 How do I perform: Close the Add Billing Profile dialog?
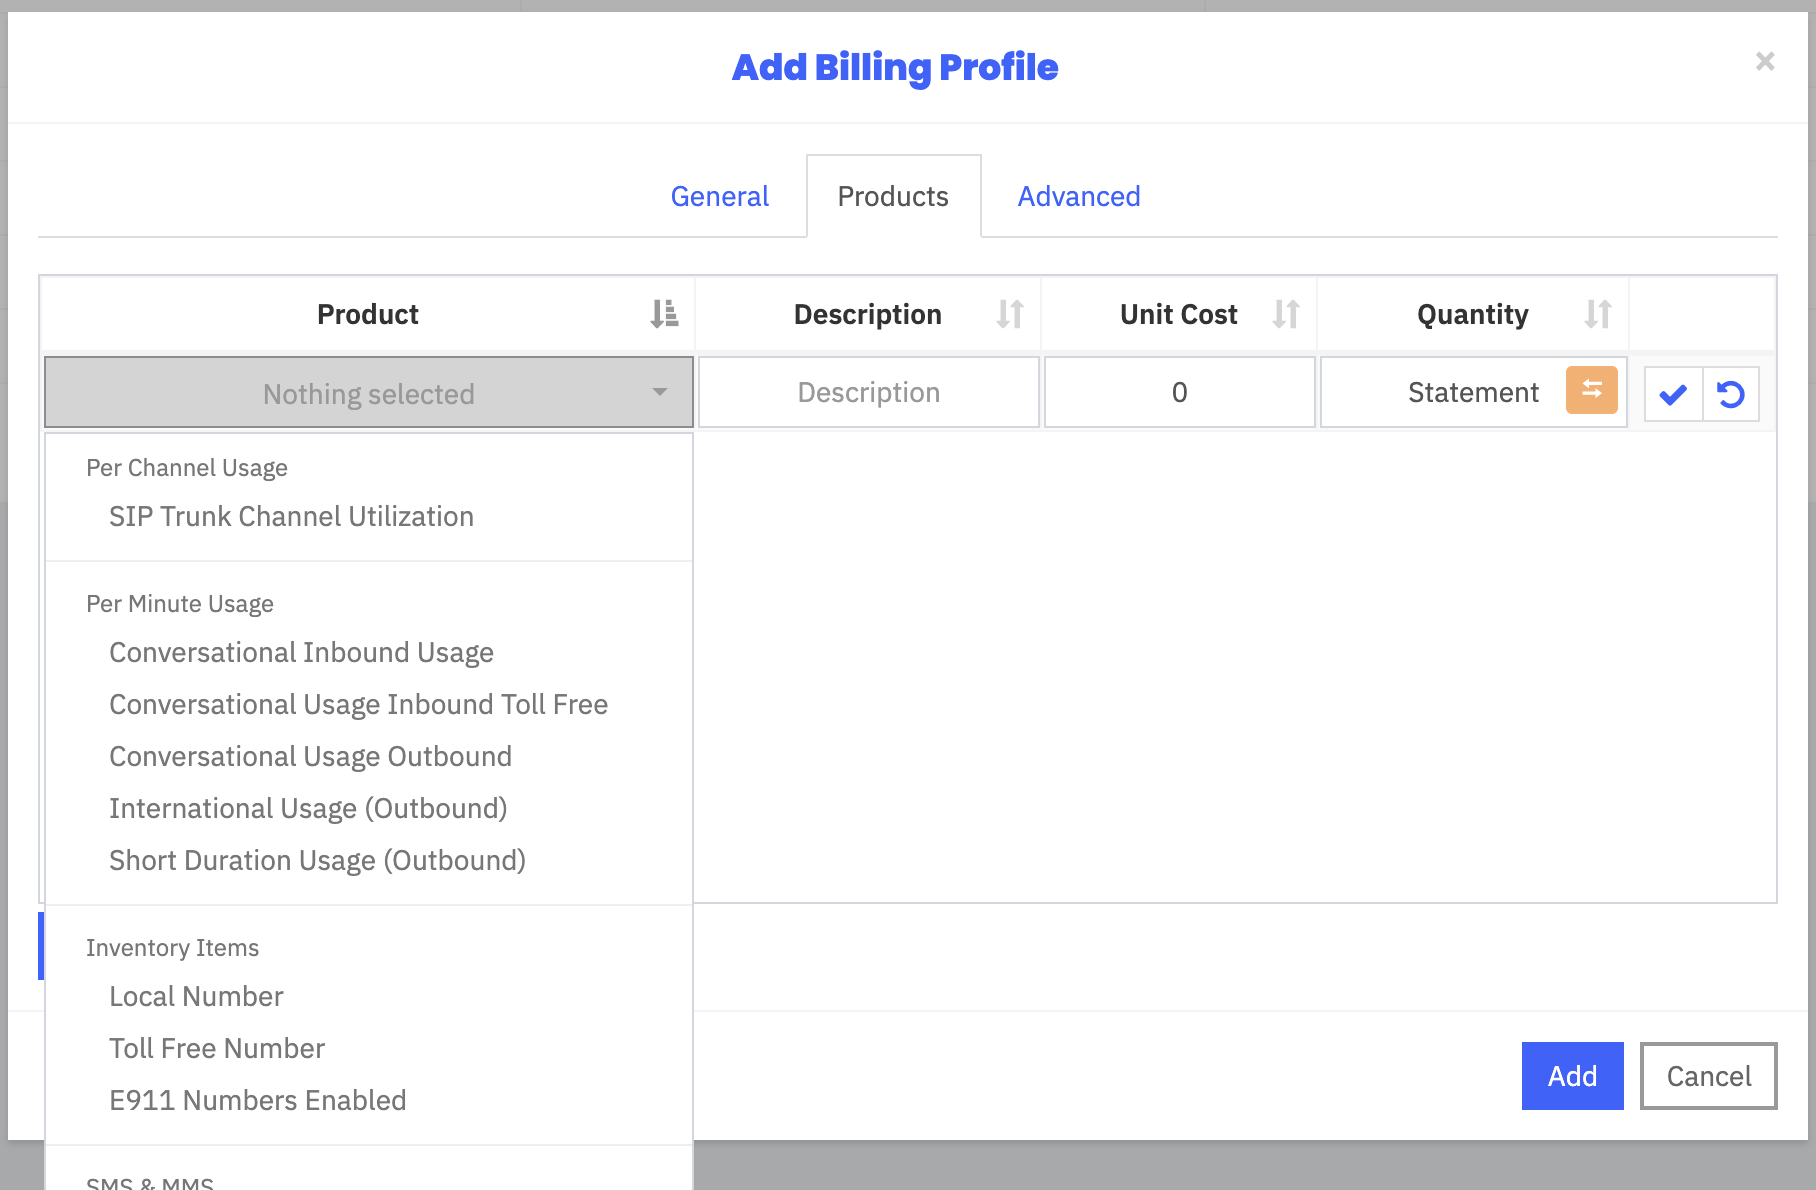click(1765, 62)
